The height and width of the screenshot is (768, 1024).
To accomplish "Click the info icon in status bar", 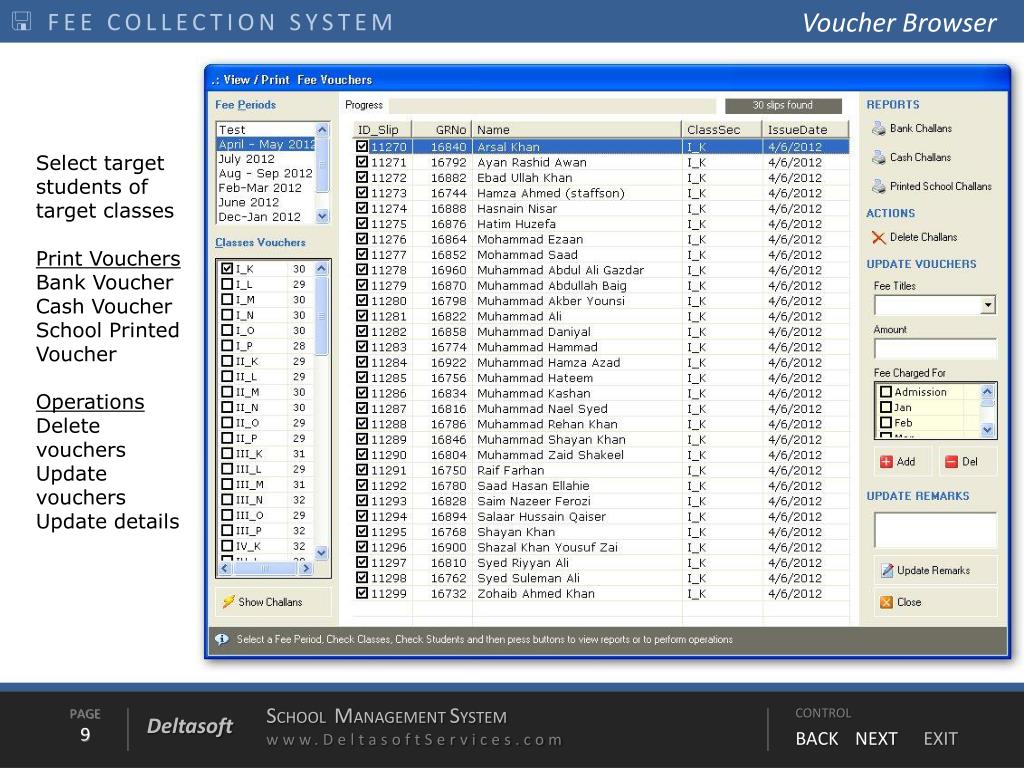I will 221,639.
